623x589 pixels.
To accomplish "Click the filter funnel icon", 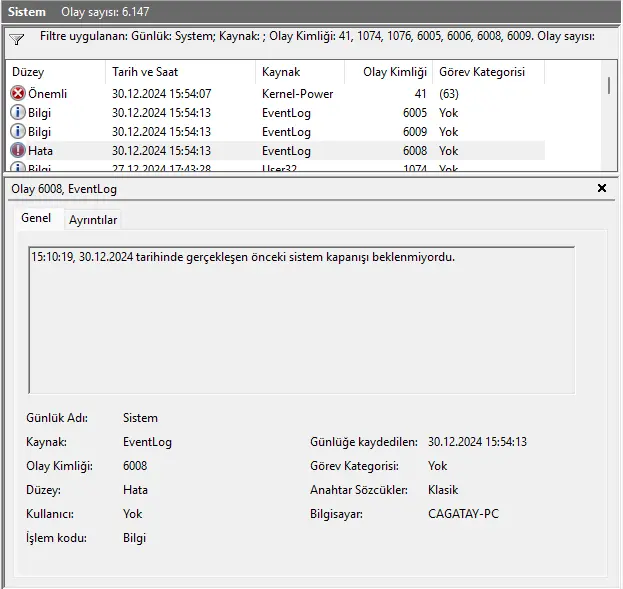I will pyautogui.click(x=17, y=39).
